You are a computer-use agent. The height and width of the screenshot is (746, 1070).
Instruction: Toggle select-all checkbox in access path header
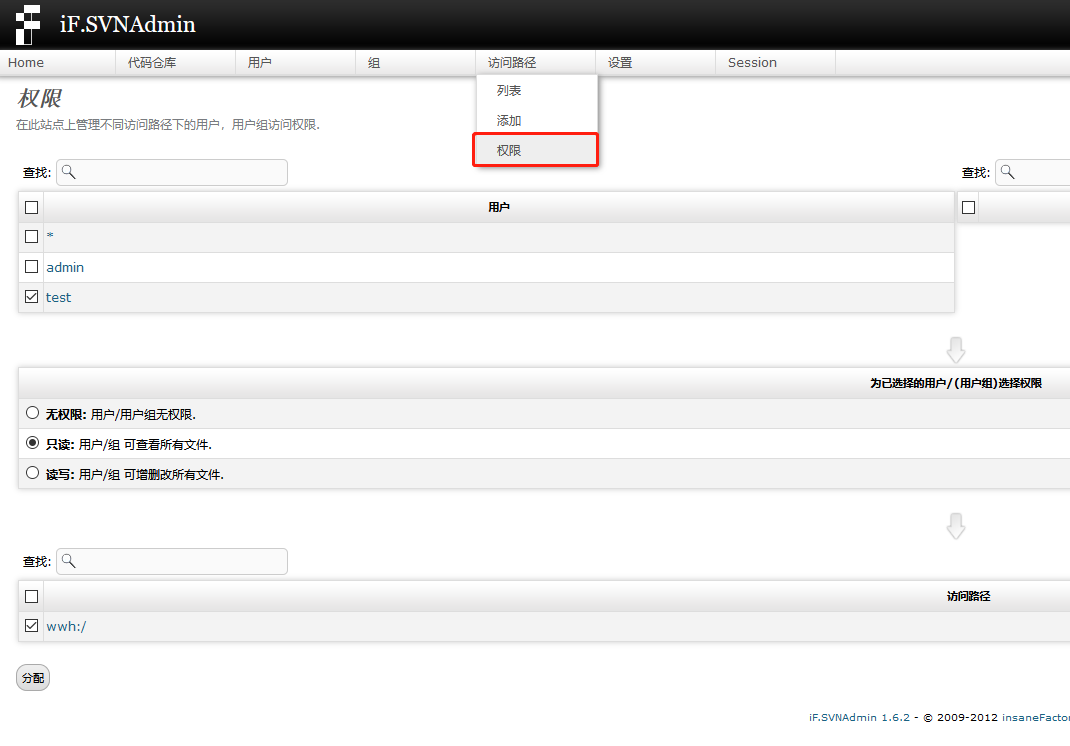point(31,596)
